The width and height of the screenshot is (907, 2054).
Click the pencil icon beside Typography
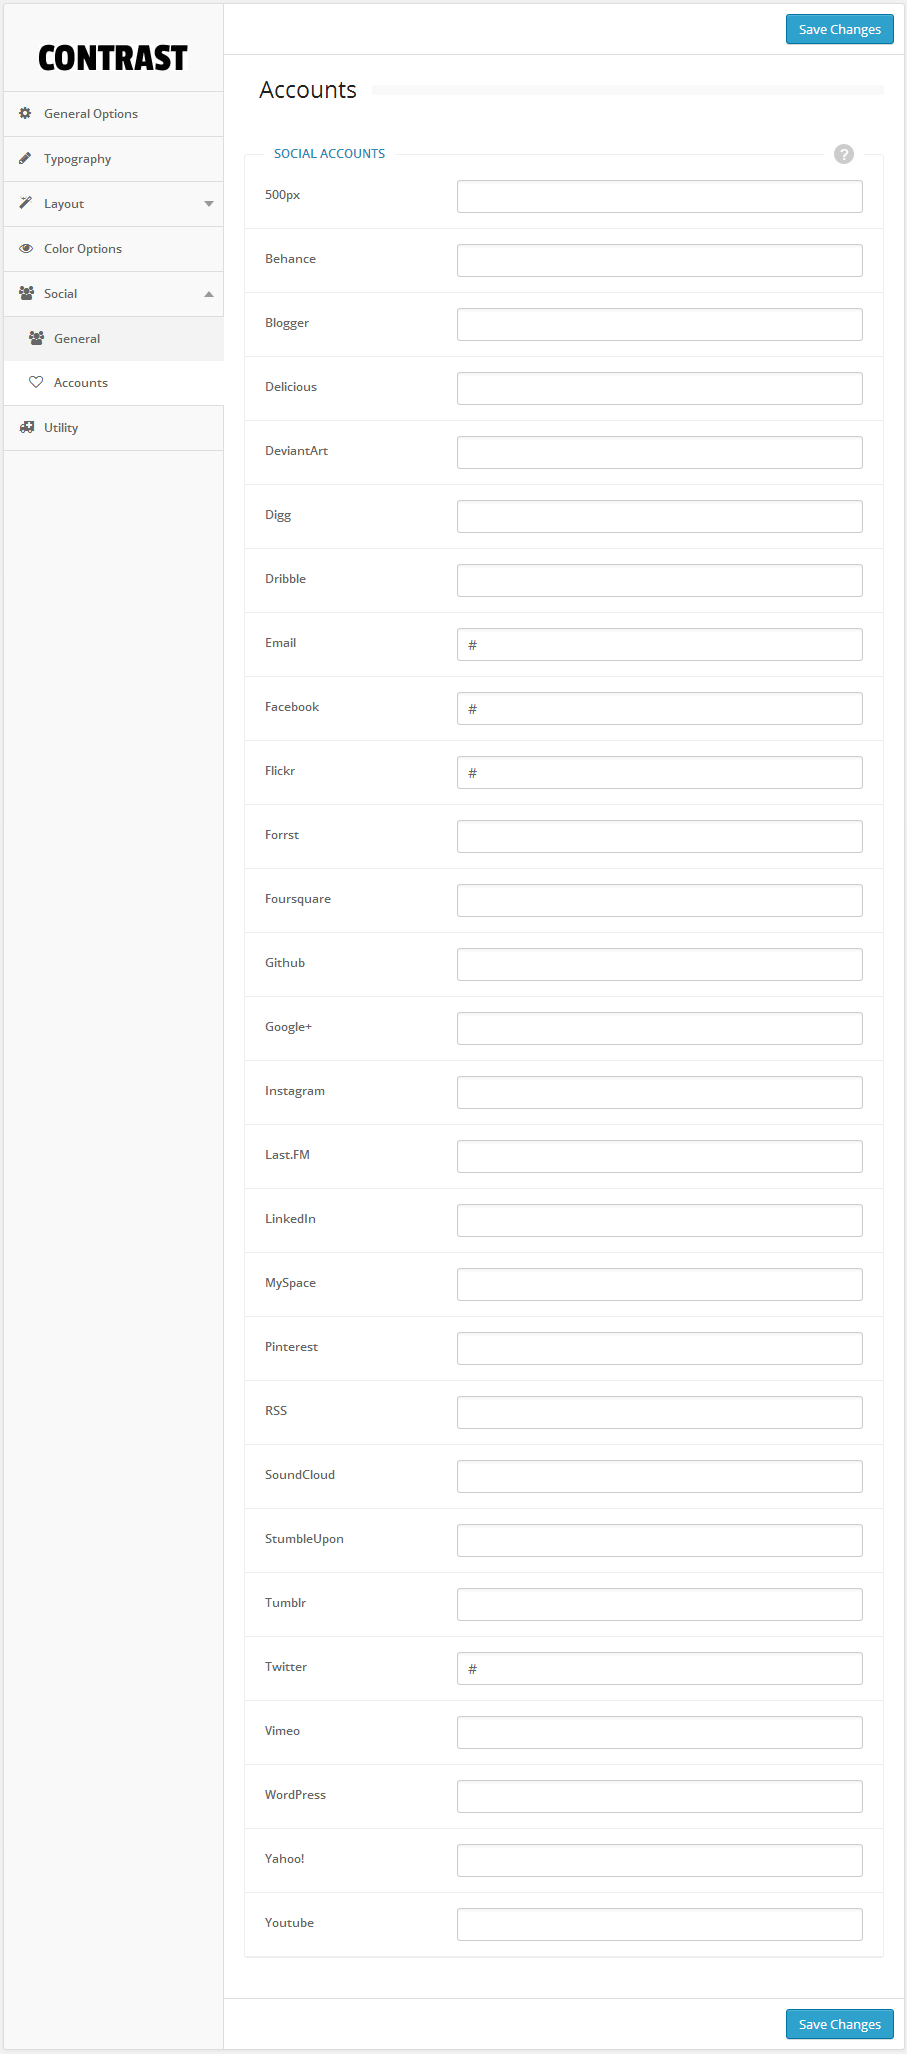click(25, 159)
